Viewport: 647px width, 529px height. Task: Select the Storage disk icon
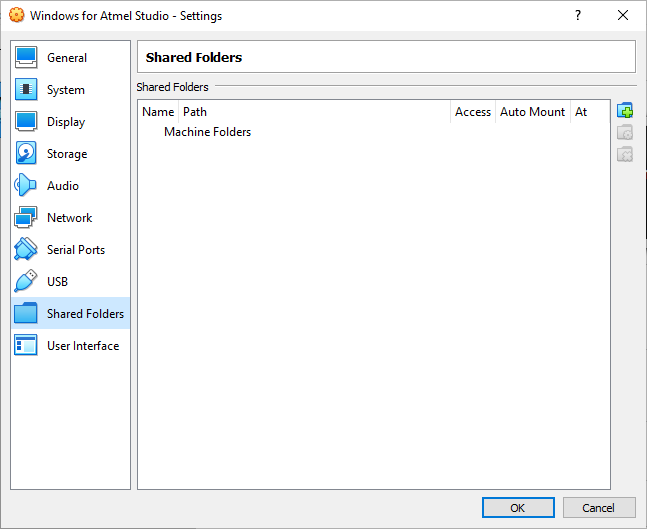pos(26,153)
